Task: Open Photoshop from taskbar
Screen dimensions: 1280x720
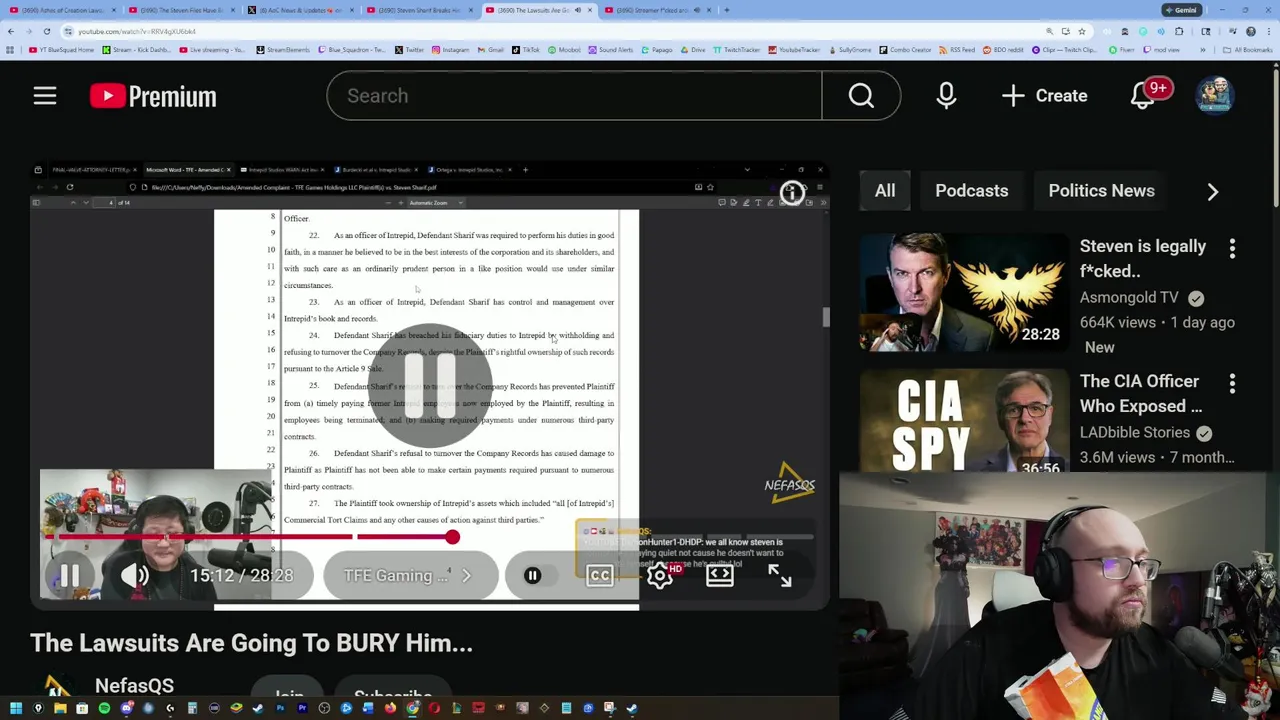Action: pos(280,708)
